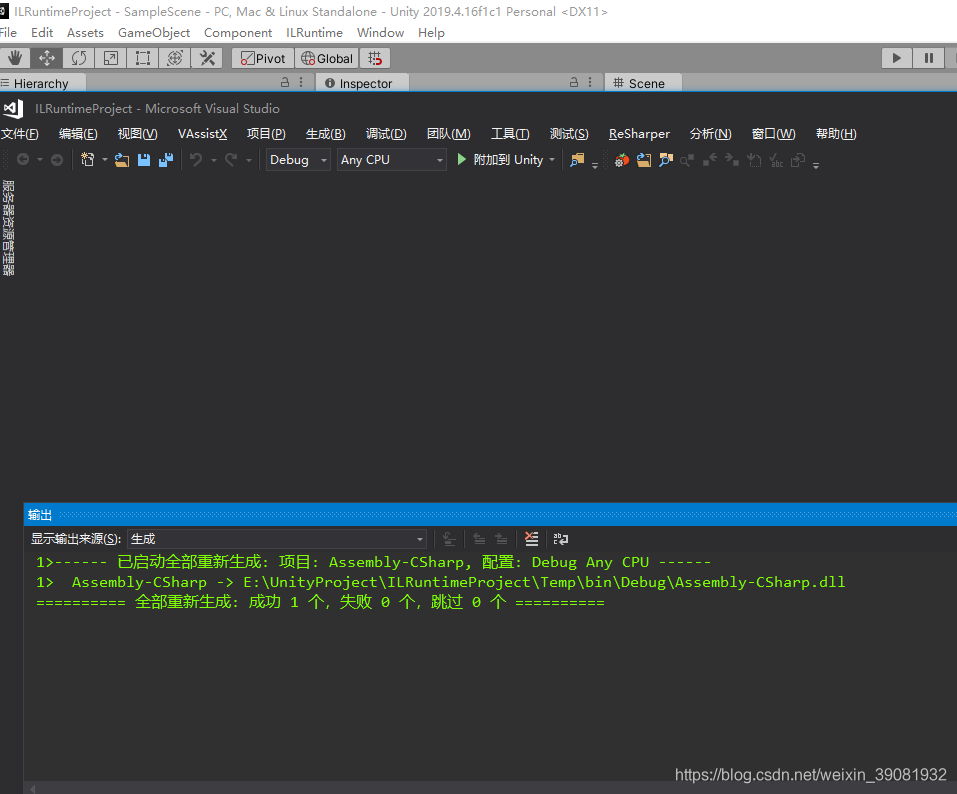Open Visual Studio 团队(M) menu
Image resolution: width=957 pixels, height=794 pixels.
click(449, 134)
